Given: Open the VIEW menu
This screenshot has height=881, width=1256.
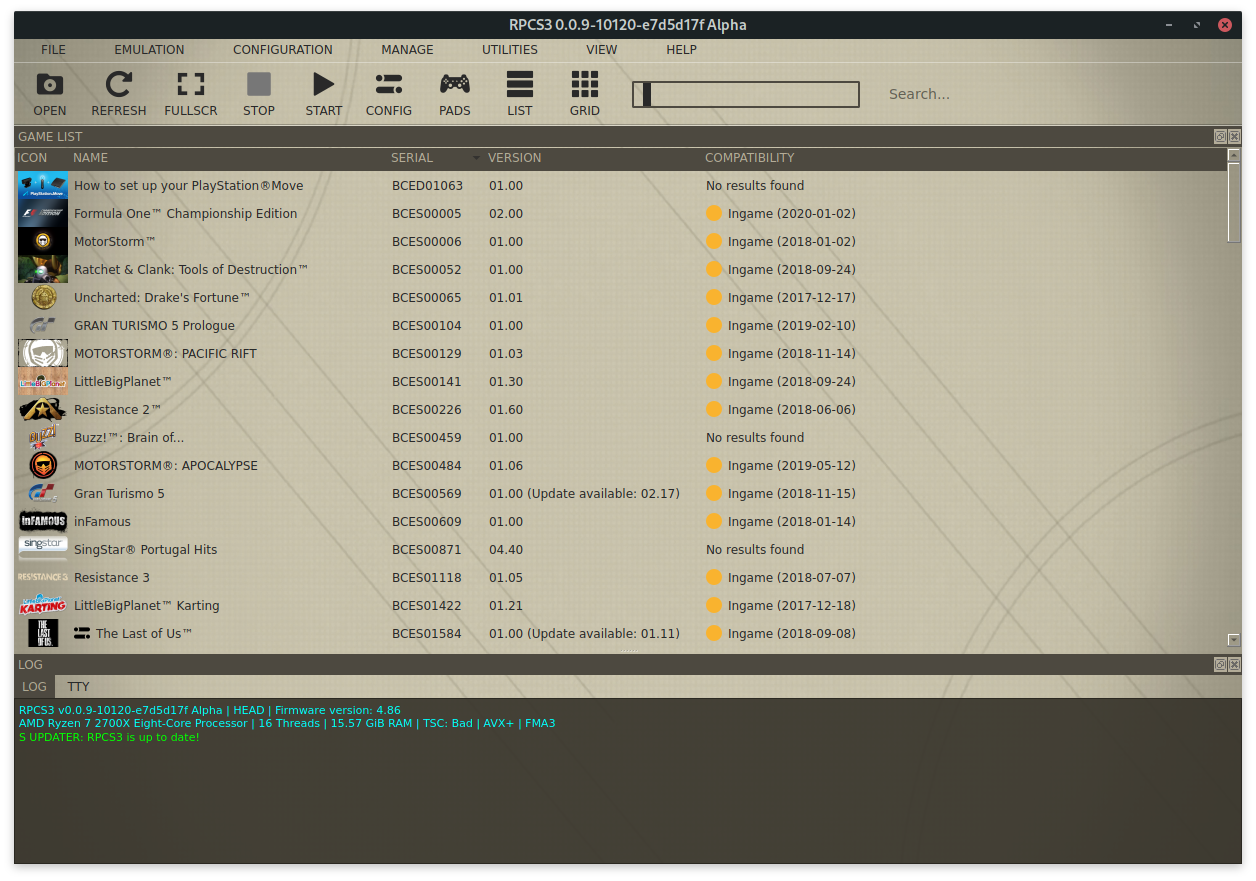Looking at the screenshot, I should point(602,50).
